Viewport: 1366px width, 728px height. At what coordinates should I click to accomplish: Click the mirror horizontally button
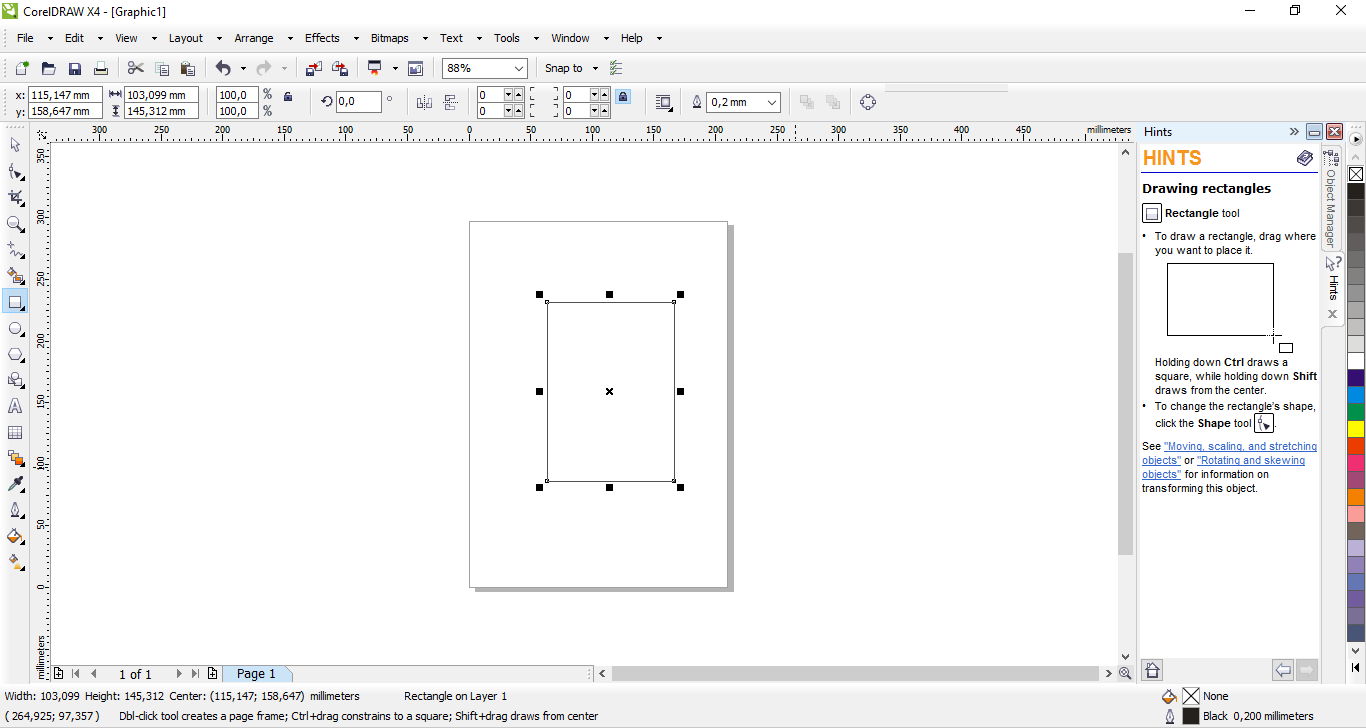pos(424,102)
